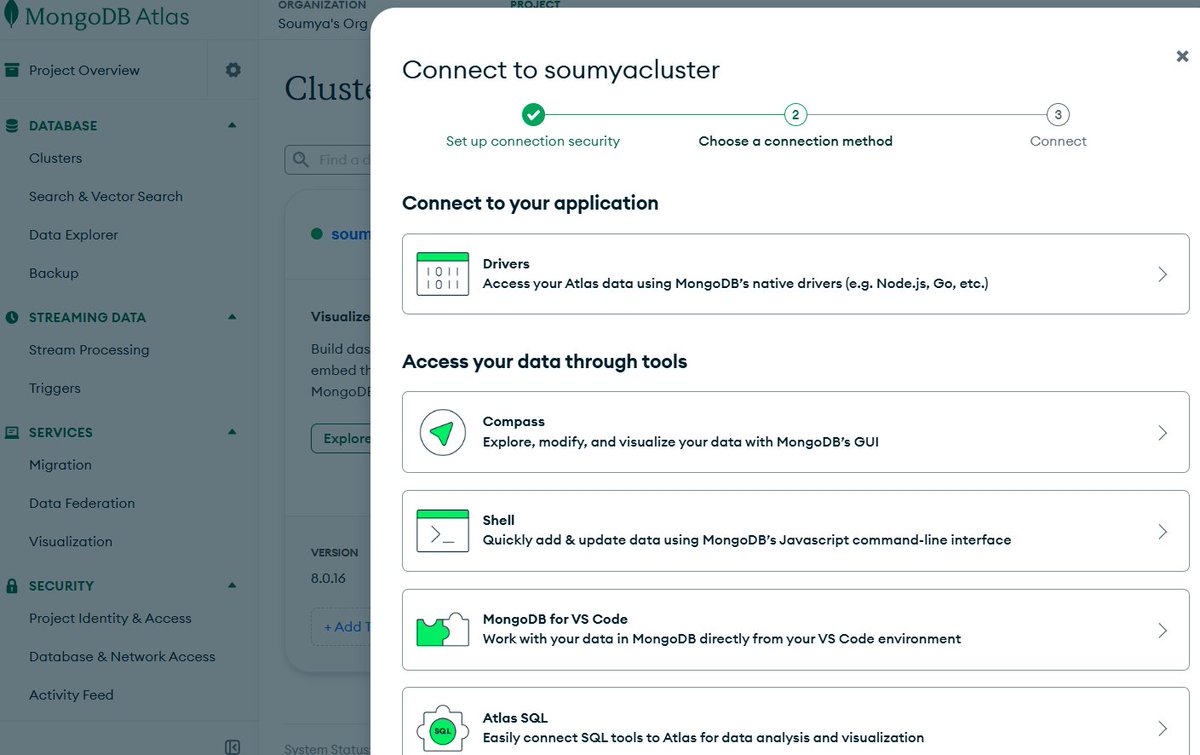Open Shell option chevron

pos(1162,532)
